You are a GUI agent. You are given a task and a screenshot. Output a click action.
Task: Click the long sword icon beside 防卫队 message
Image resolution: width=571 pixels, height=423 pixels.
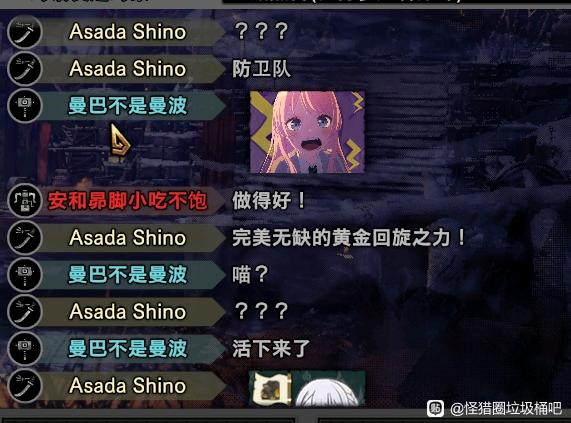(25, 69)
